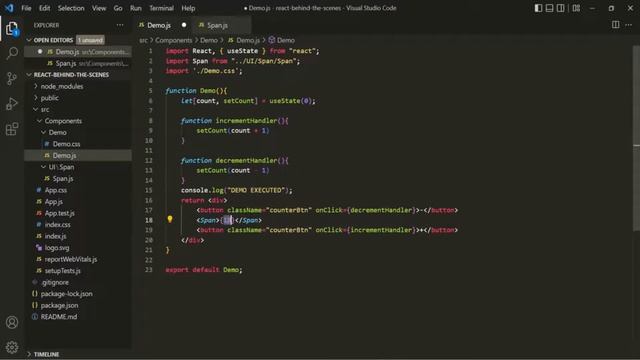Click the editor vertical scrollbar
Image resolution: width=640 pixels, height=360 pixels.
coord(636,139)
